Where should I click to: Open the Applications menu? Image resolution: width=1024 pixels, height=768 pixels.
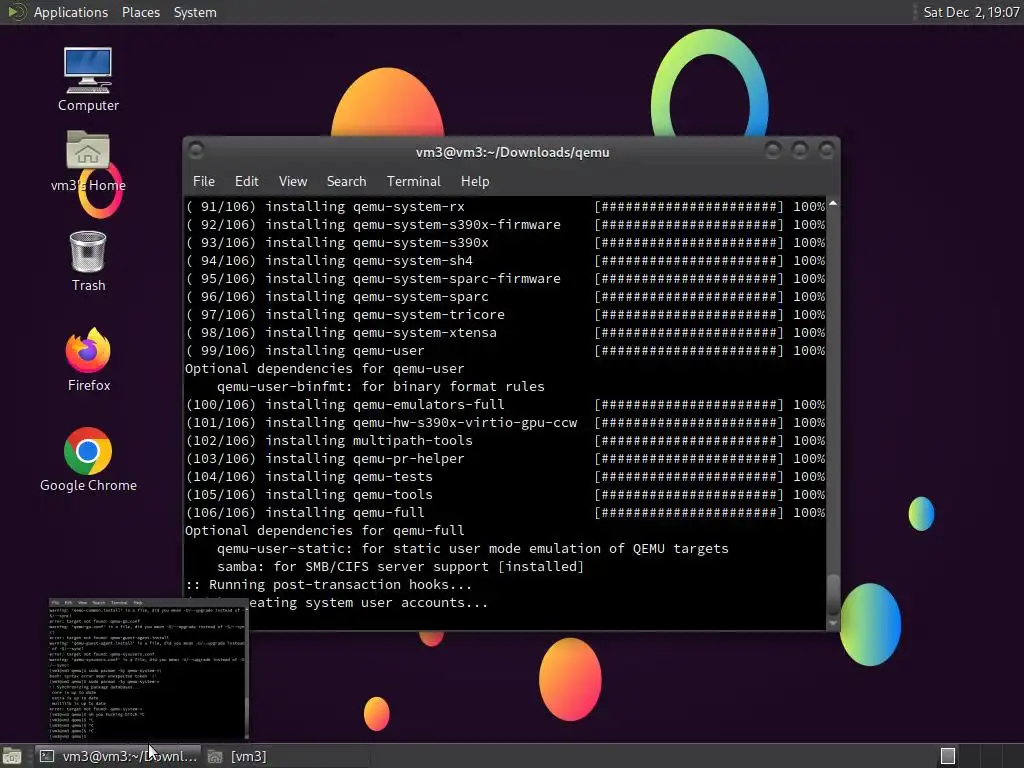point(71,12)
